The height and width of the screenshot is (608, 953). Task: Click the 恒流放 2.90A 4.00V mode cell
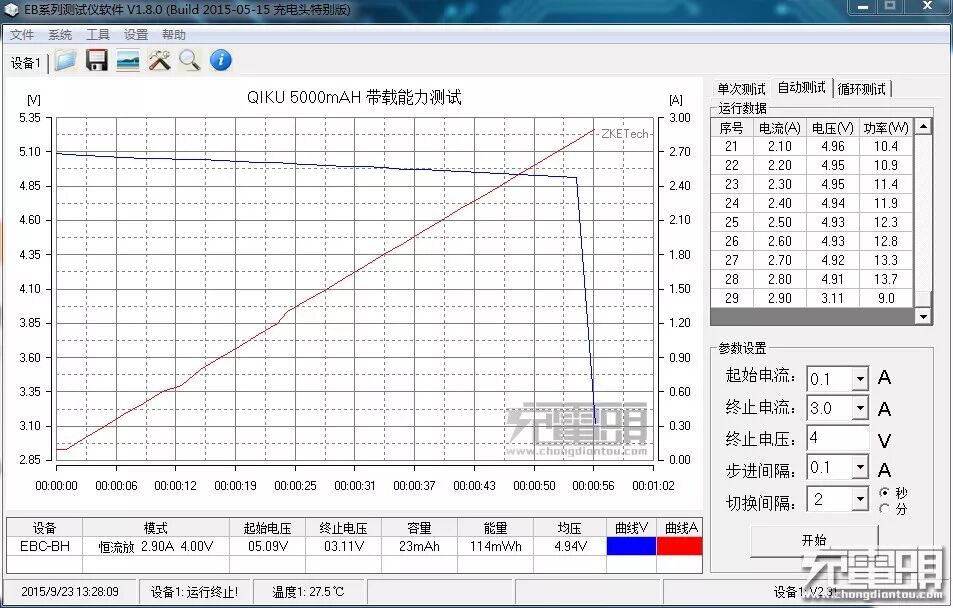pyautogui.click(x=156, y=546)
